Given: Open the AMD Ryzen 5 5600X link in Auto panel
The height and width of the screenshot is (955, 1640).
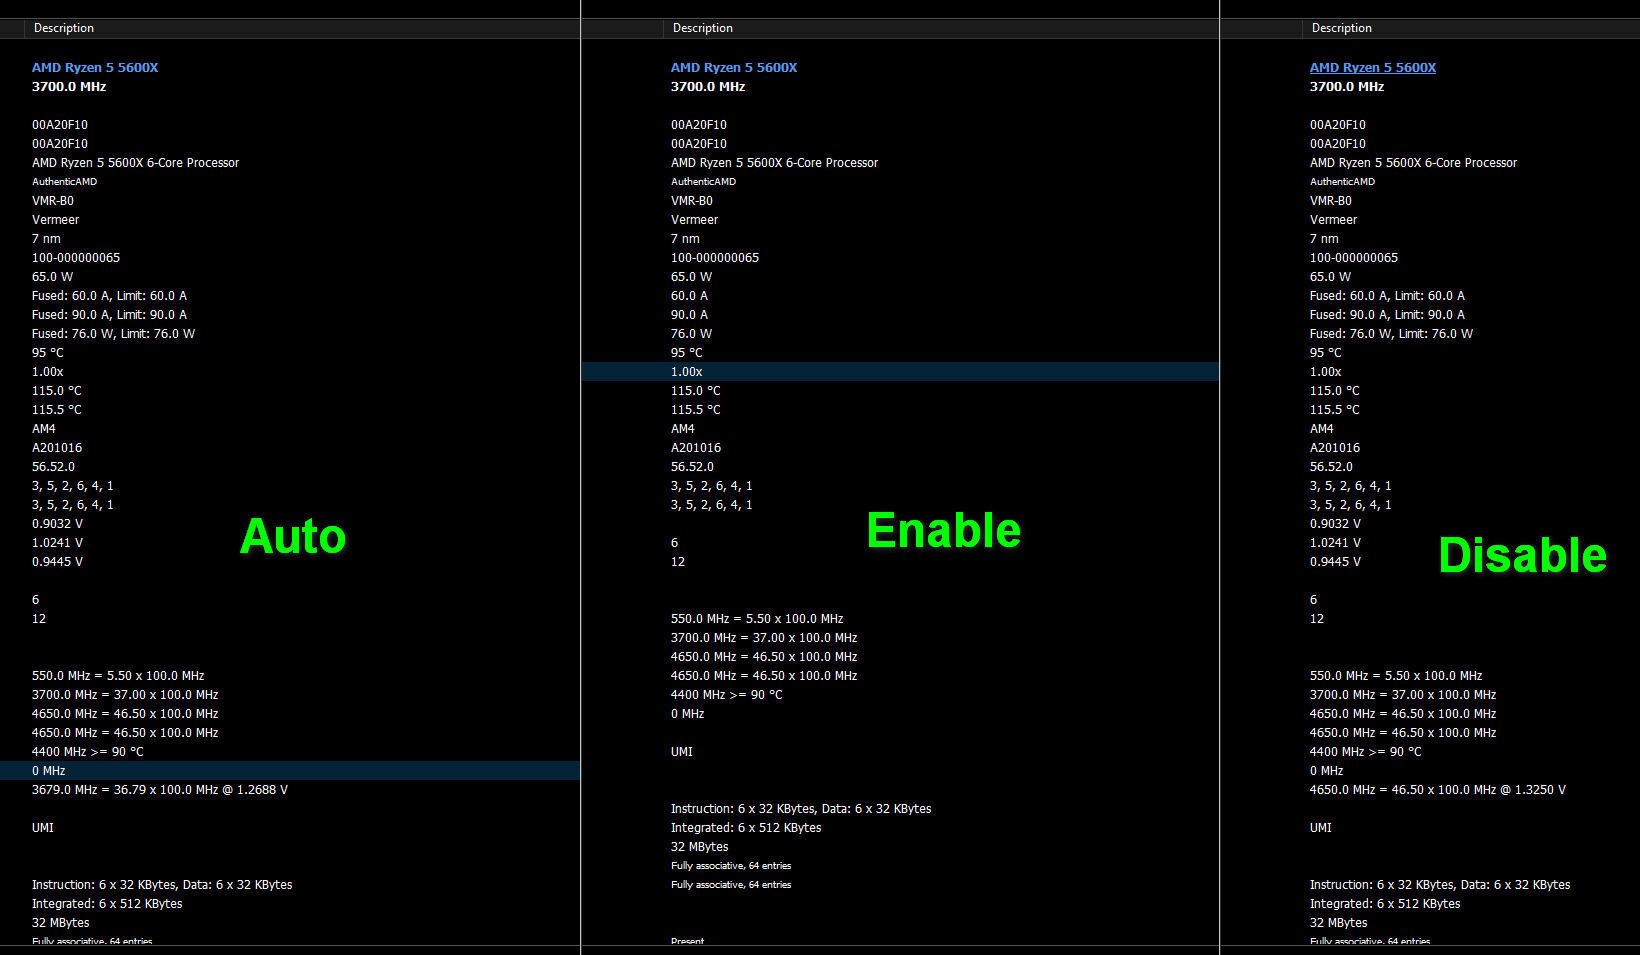Looking at the screenshot, I should pos(95,68).
